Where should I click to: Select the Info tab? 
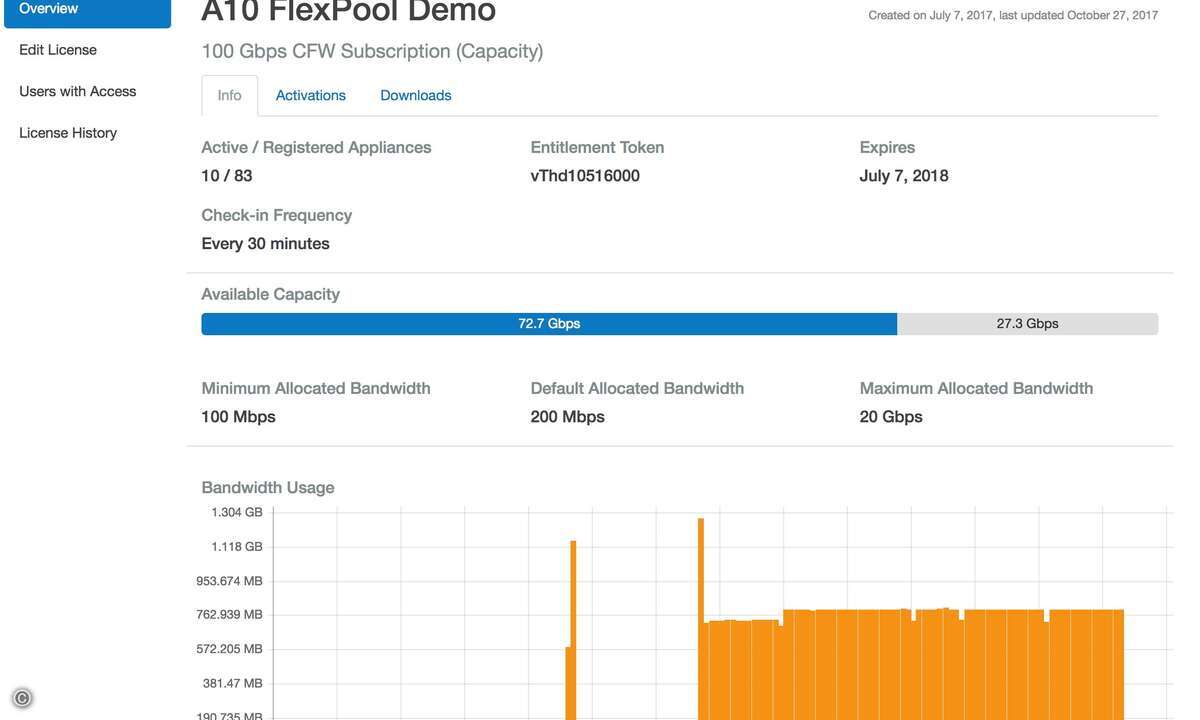229,95
